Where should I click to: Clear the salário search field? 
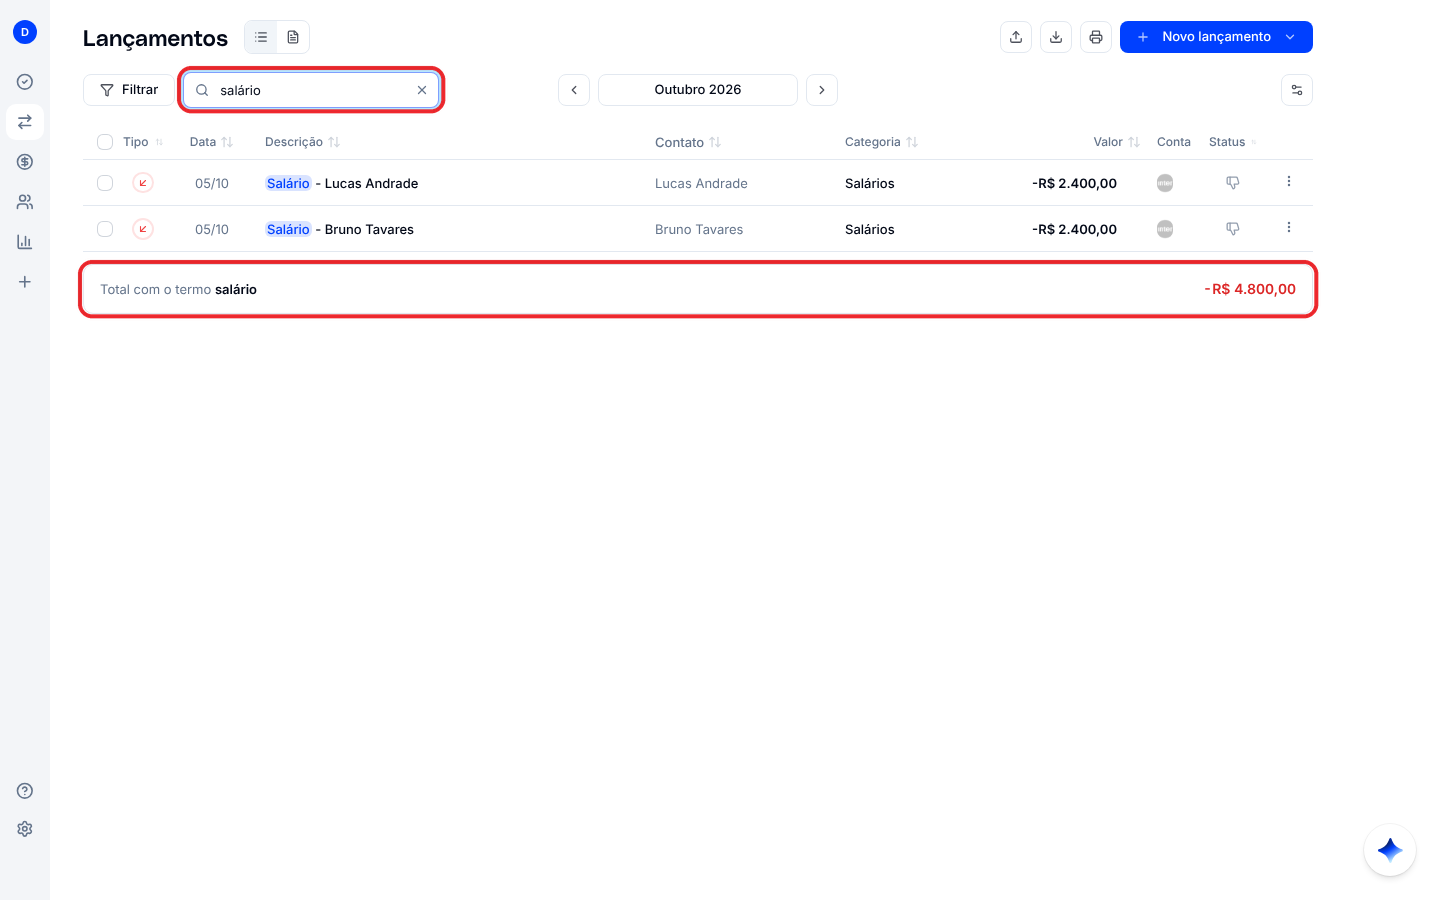422,90
